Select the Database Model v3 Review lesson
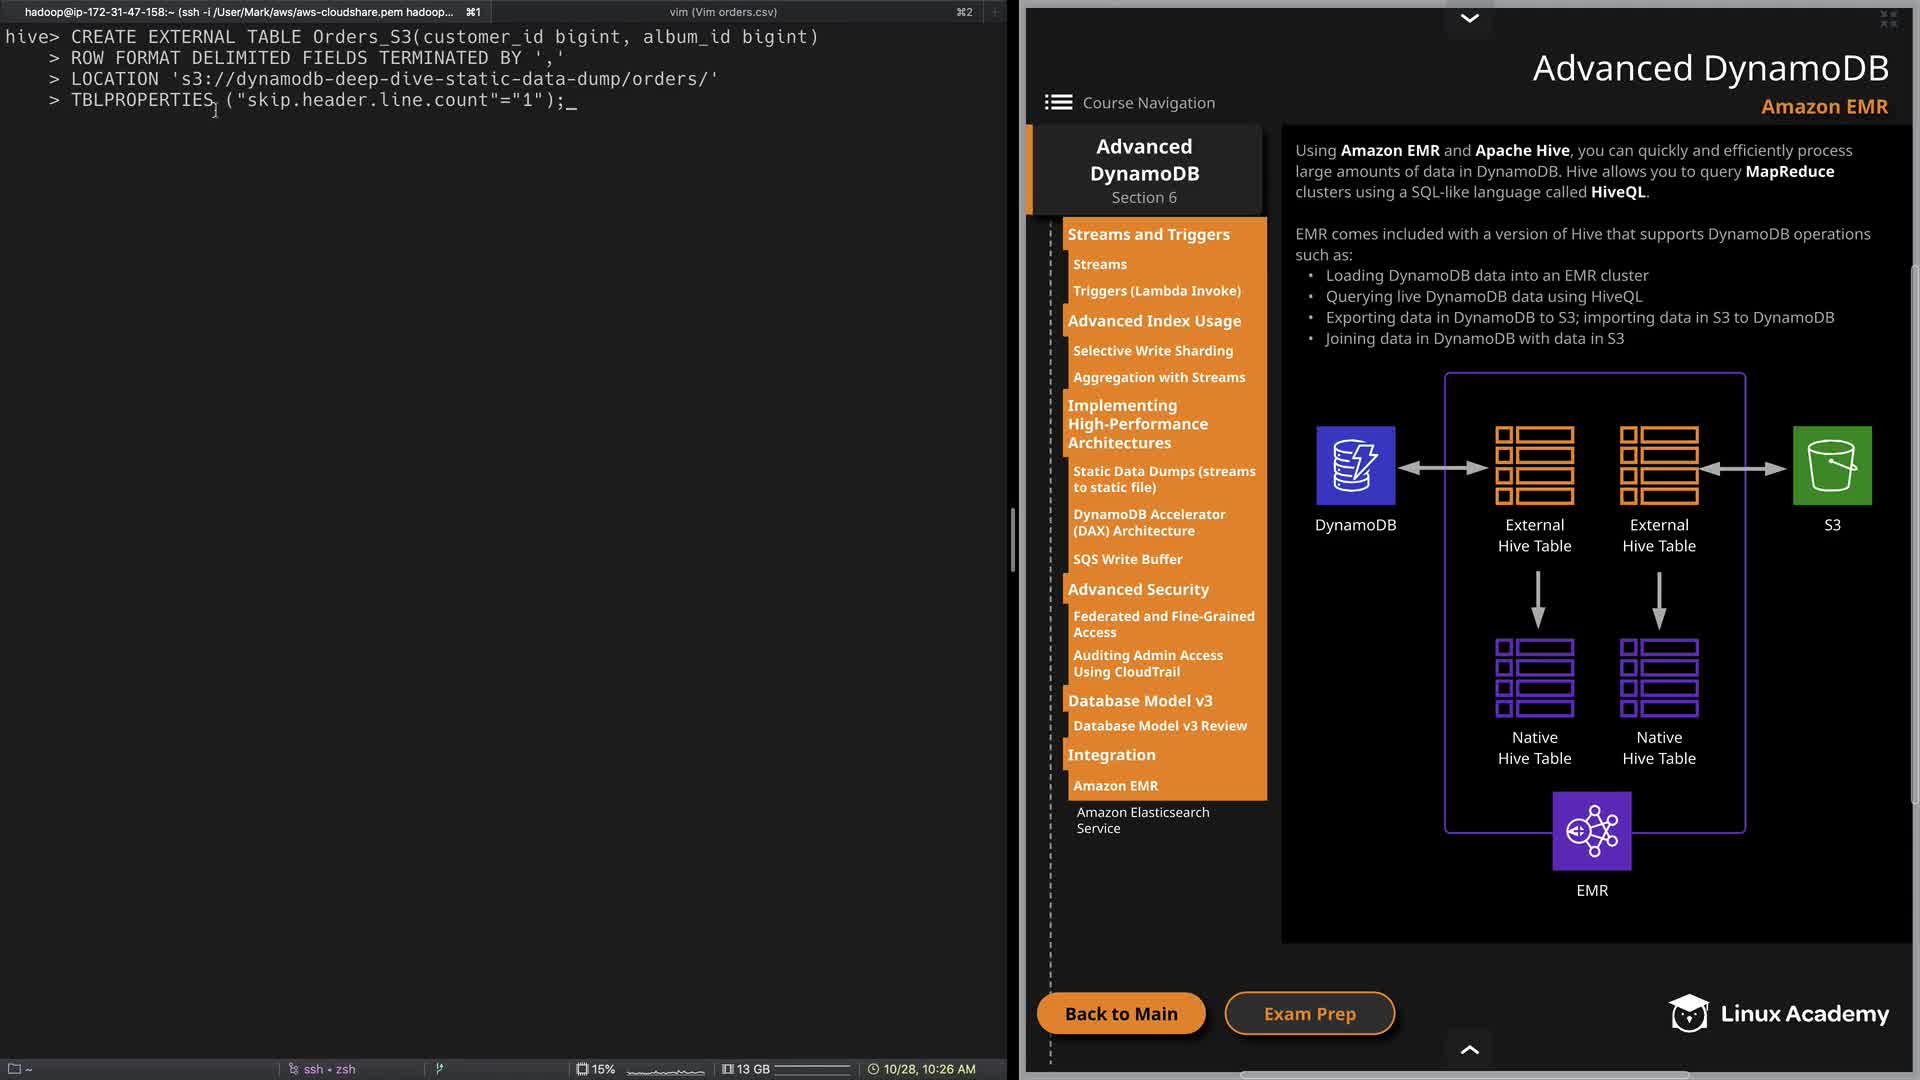 tap(1159, 726)
